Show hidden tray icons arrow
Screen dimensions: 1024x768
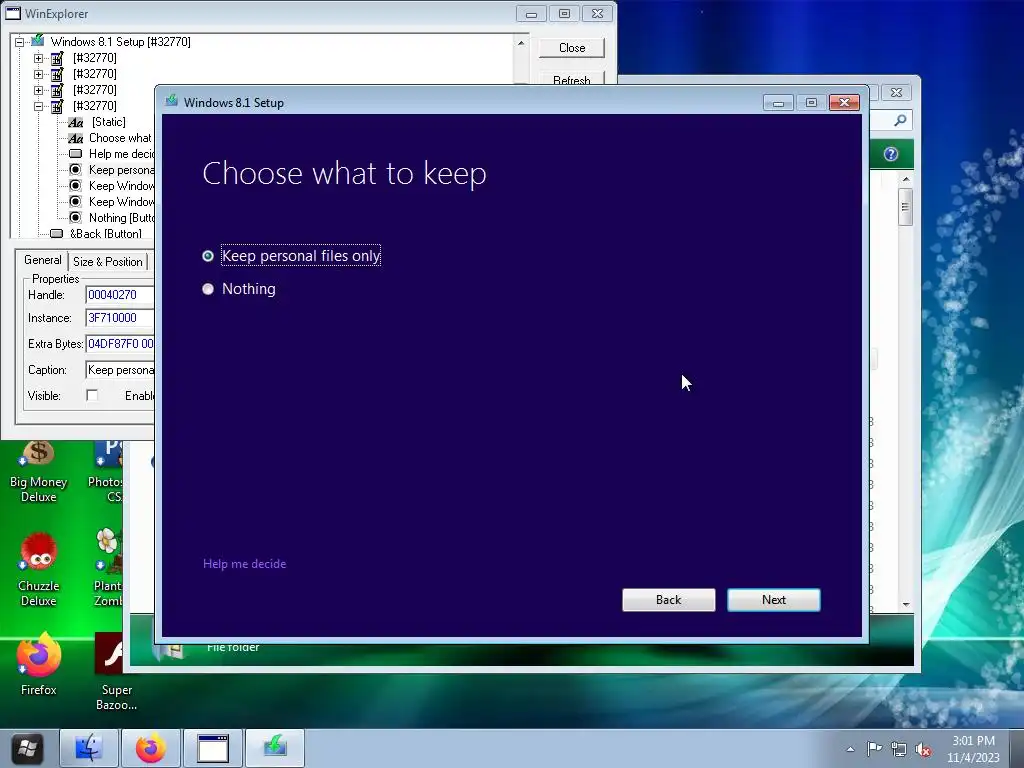click(x=850, y=749)
